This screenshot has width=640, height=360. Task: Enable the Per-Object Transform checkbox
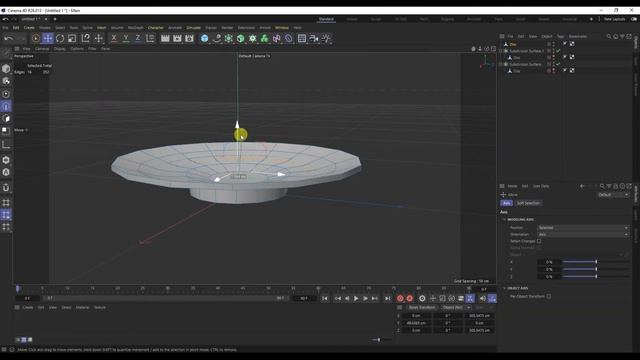pos(549,296)
